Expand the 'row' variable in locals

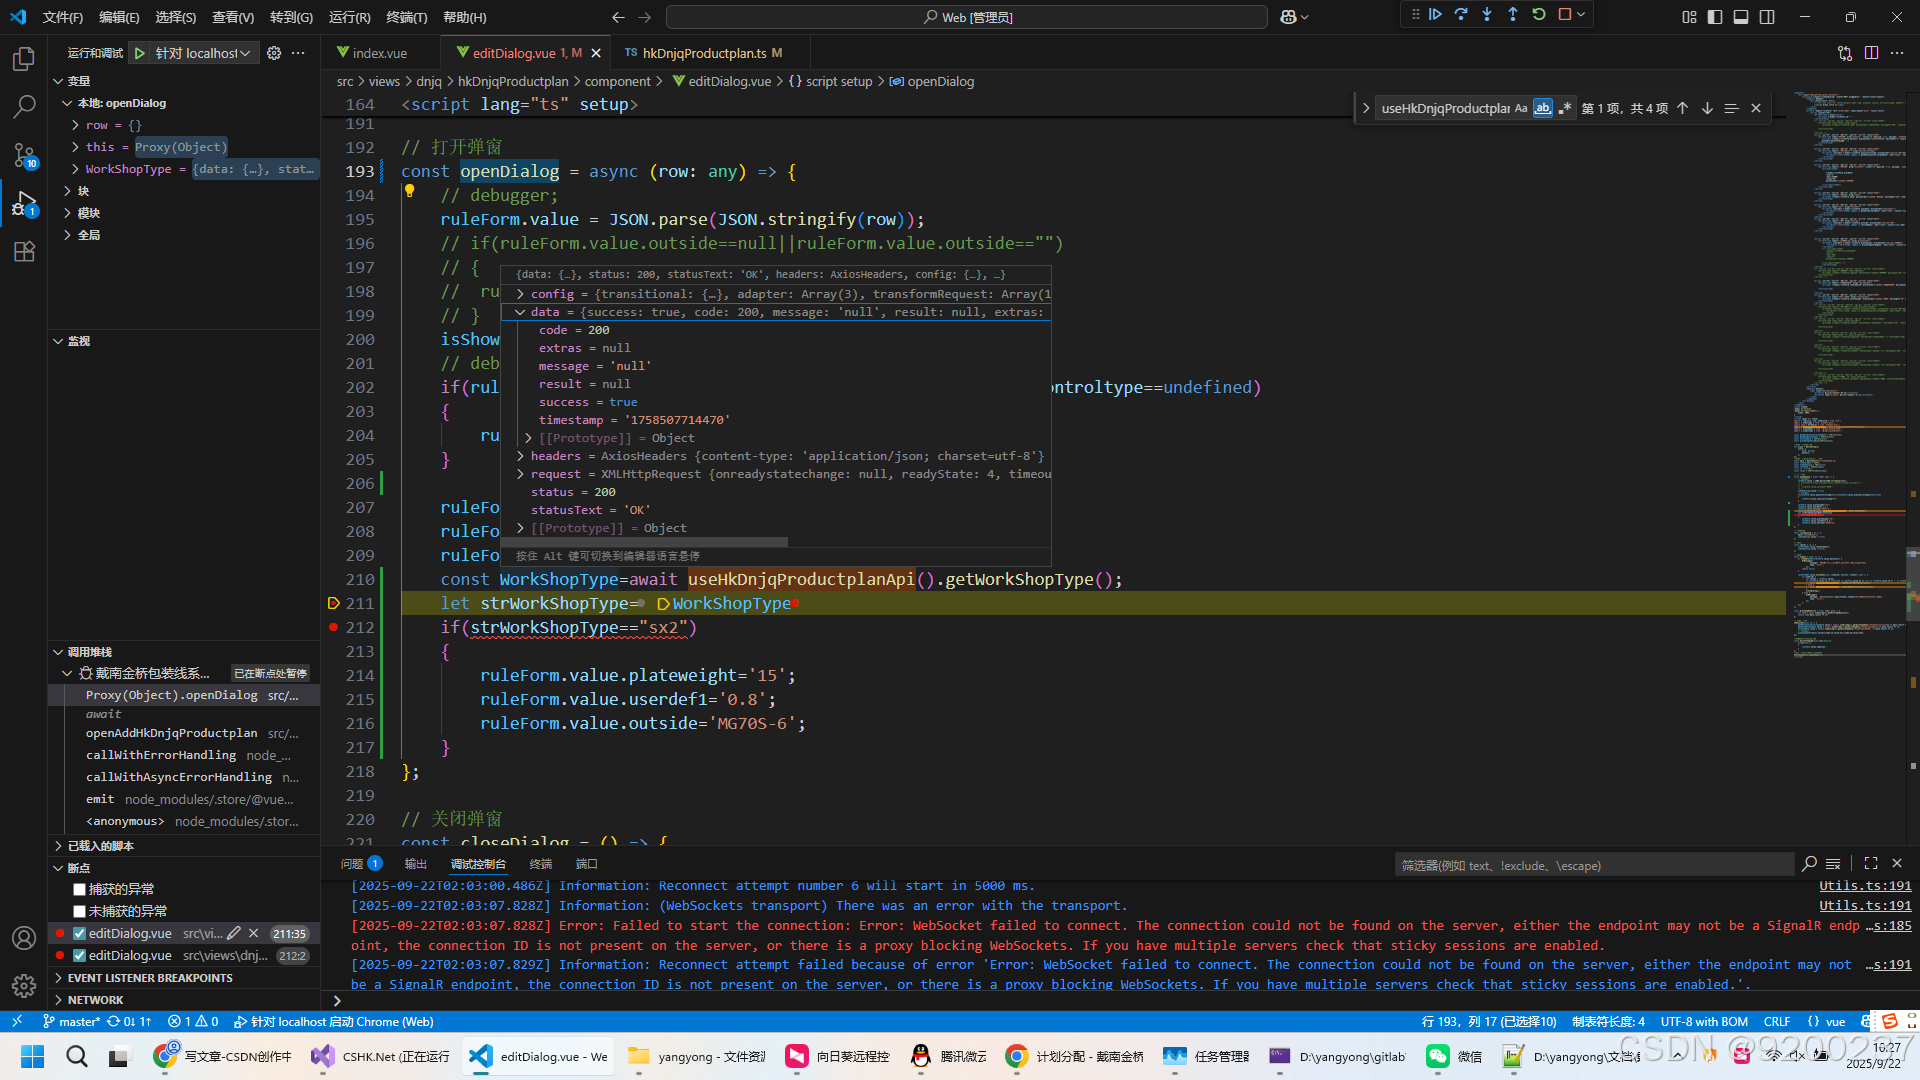[76, 125]
